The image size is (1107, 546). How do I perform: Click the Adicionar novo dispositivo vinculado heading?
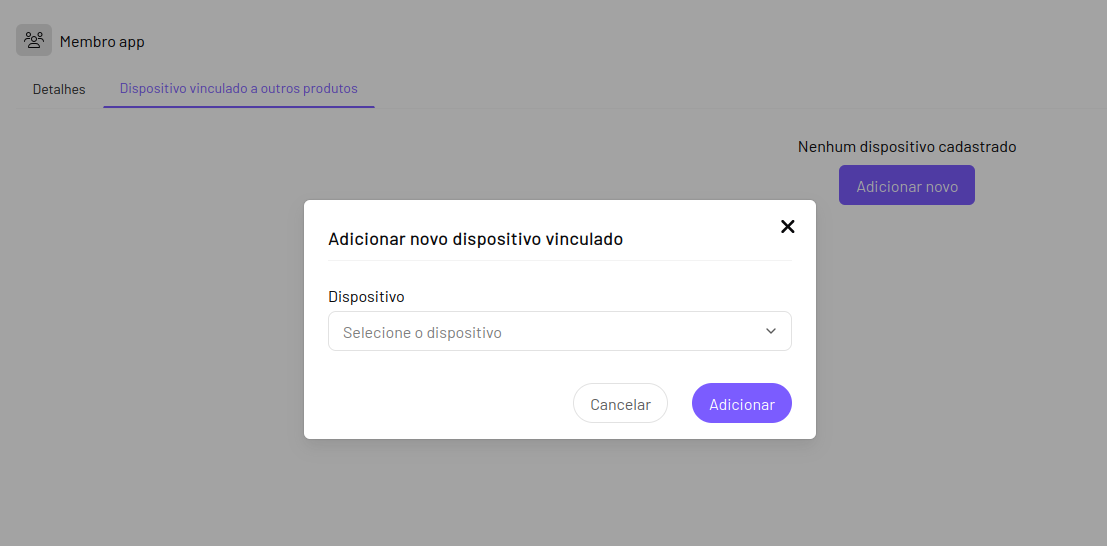click(475, 239)
